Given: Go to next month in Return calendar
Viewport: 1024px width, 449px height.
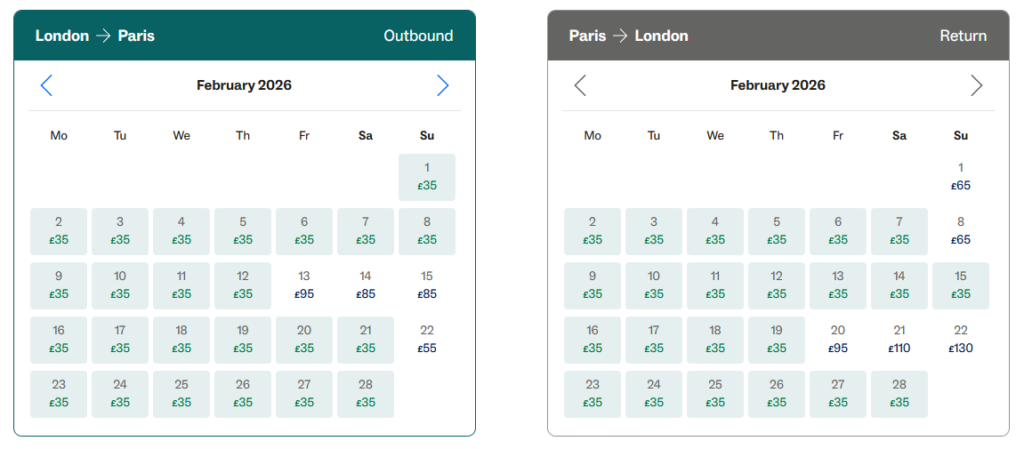Looking at the screenshot, I should pyautogui.click(x=977, y=86).
